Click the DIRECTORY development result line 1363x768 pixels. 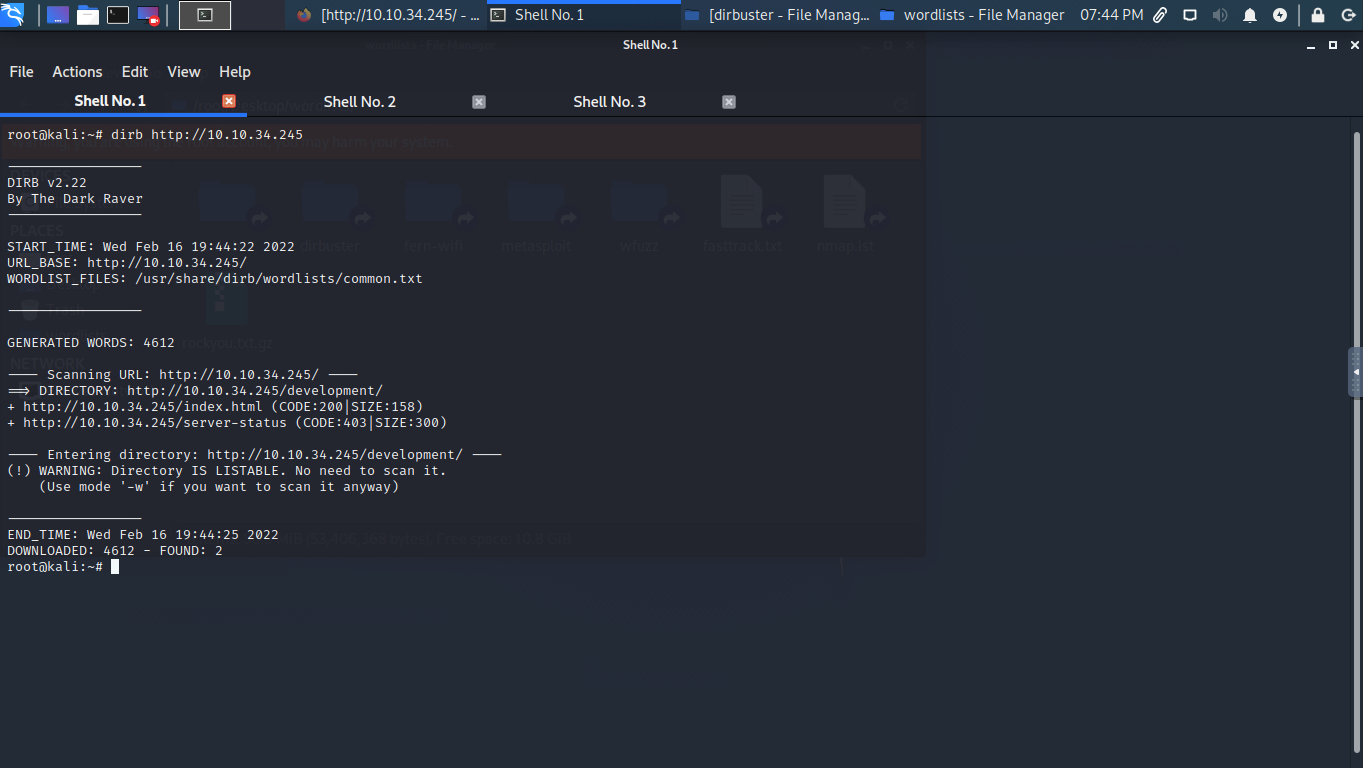[x=195, y=390]
